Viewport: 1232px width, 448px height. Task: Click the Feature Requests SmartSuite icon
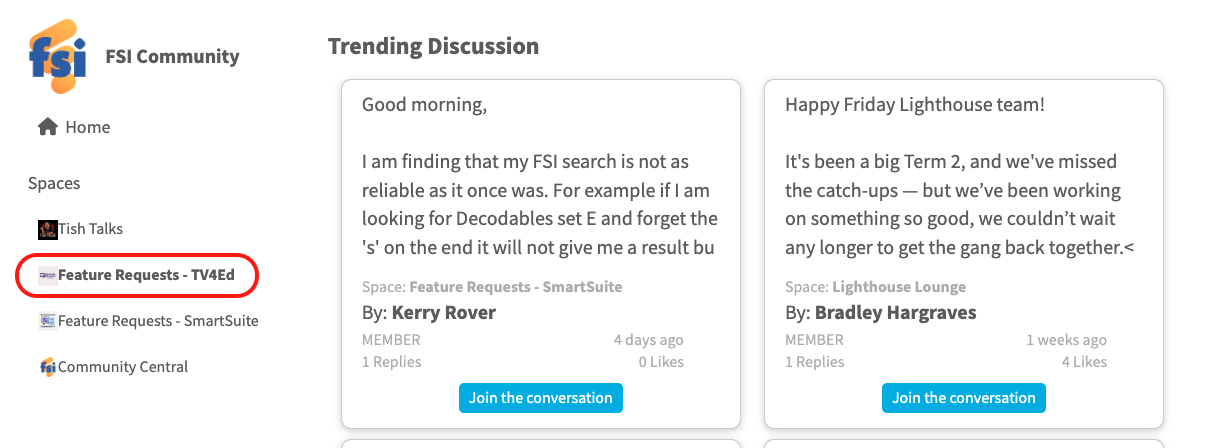click(x=47, y=321)
